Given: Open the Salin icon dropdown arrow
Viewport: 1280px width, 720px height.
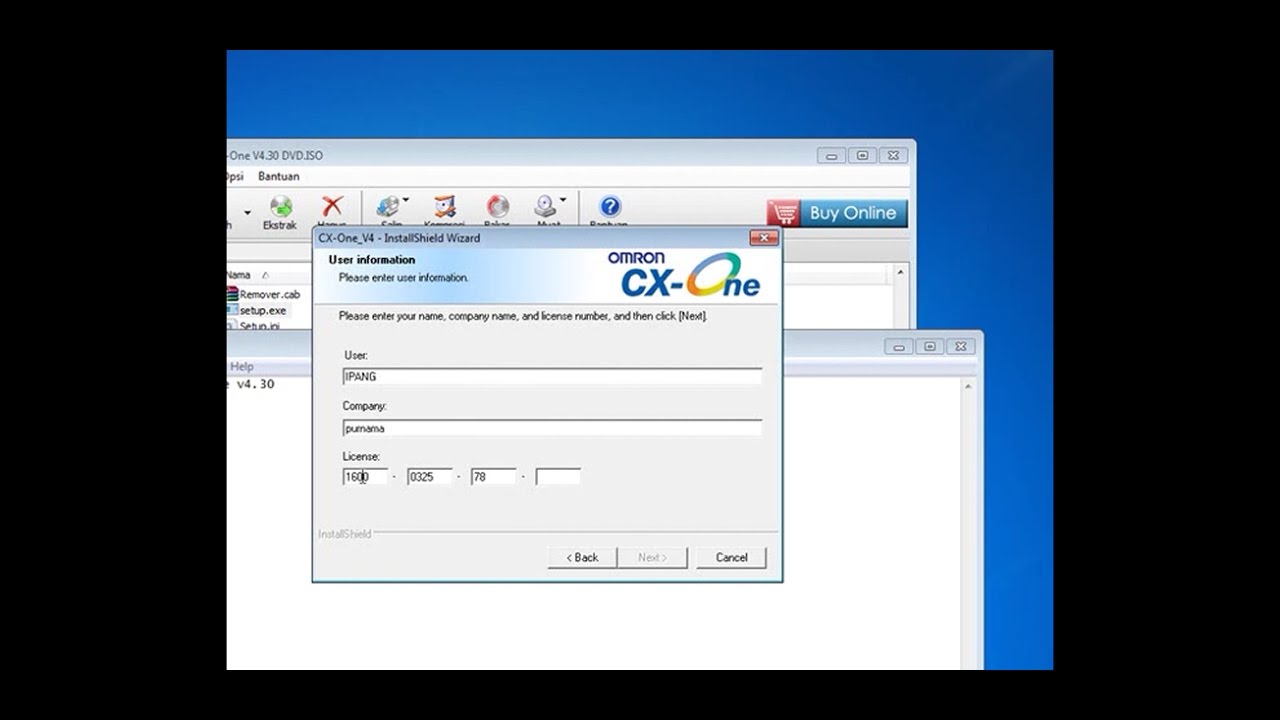Looking at the screenshot, I should pos(405,200).
